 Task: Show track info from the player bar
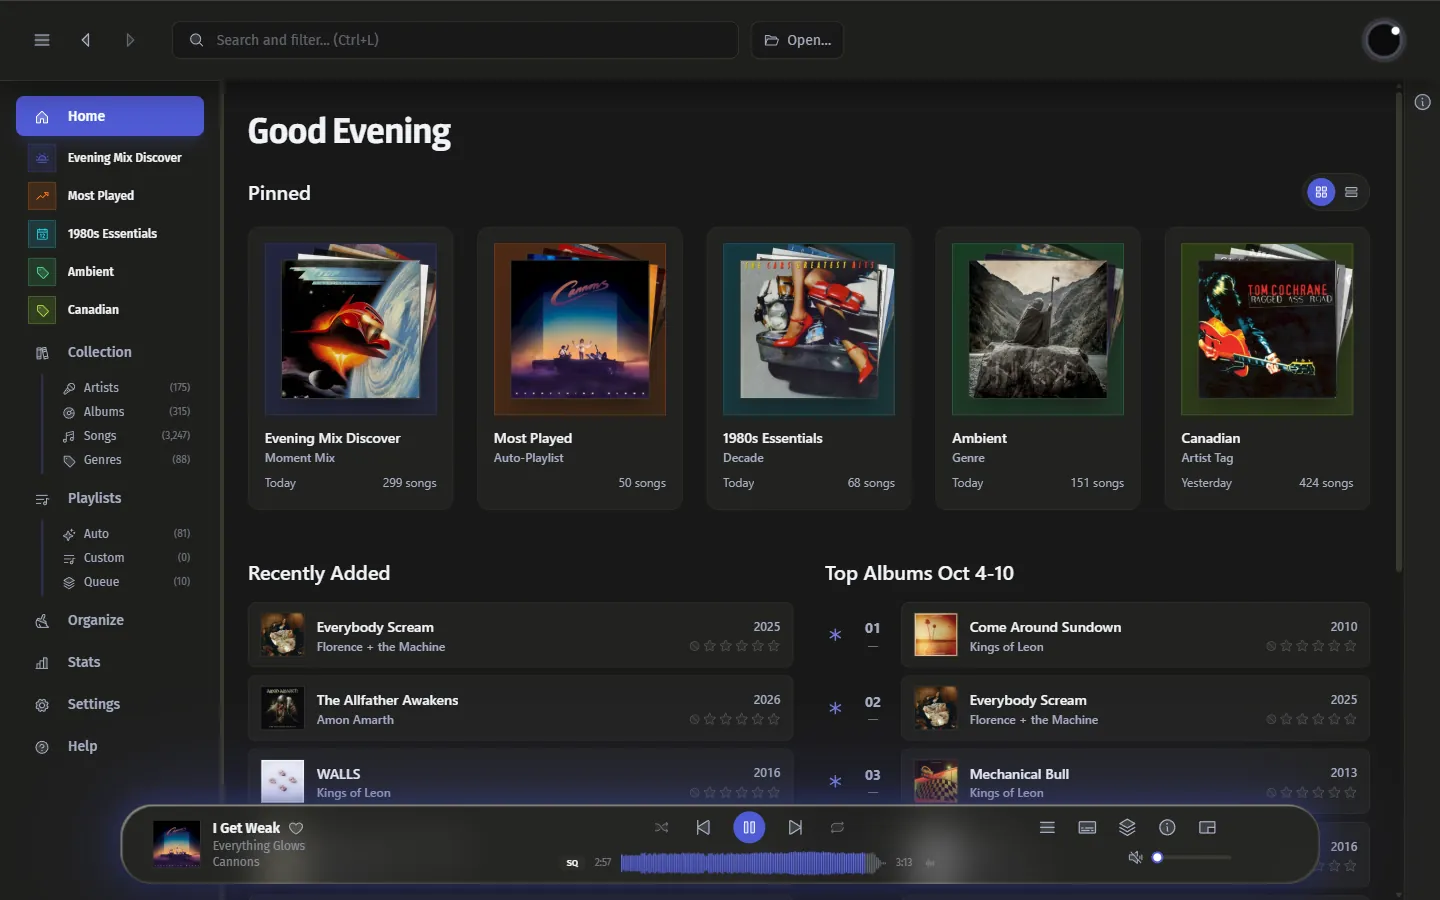1167,827
